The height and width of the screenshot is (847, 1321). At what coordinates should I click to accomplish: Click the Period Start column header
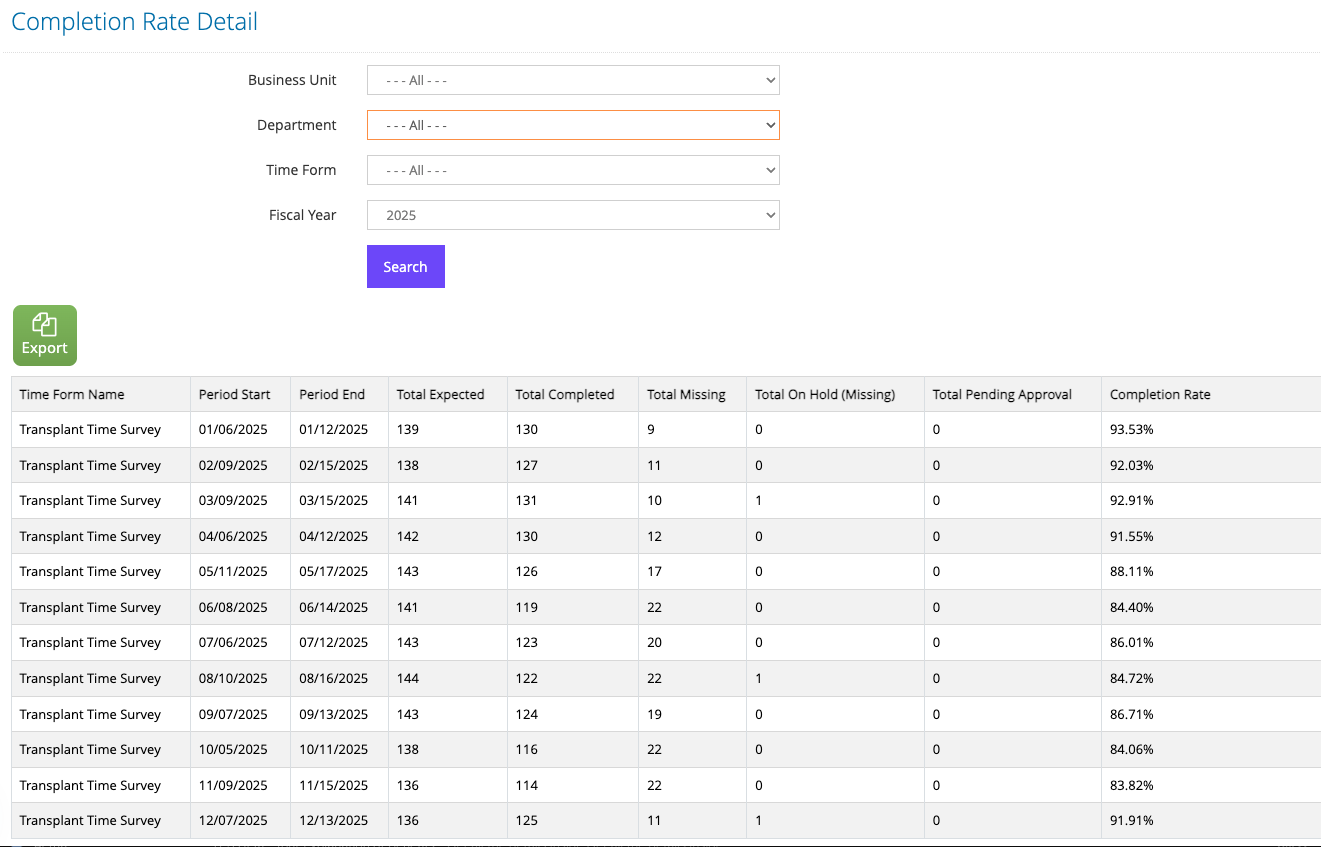click(x=240, y=394)
